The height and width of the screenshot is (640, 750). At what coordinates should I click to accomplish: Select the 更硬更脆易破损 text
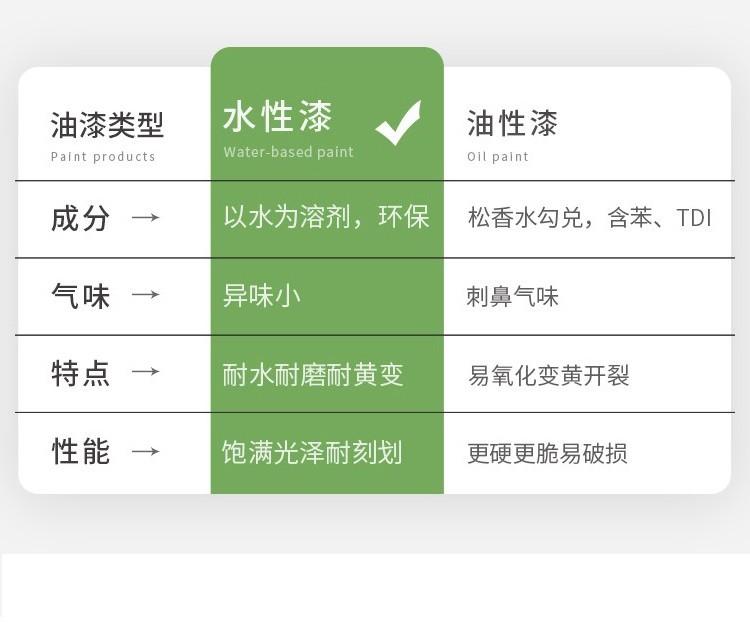point(547,453)
